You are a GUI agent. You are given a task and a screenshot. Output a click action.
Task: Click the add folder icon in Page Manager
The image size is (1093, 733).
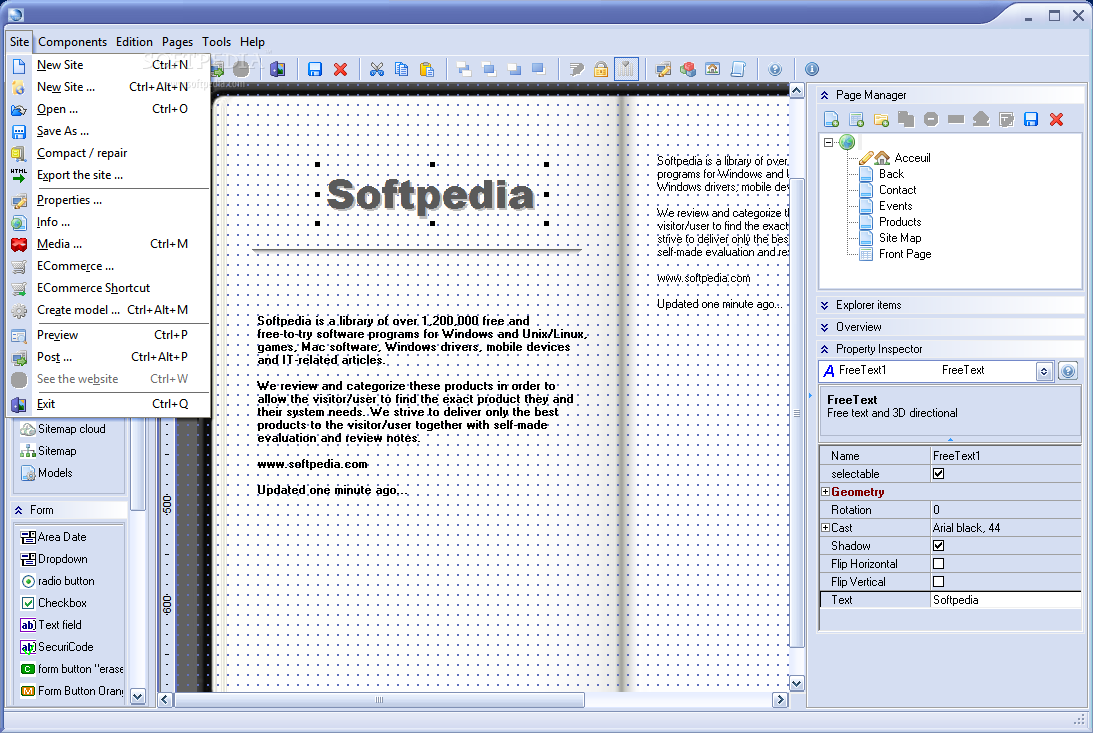(x=881, y=119)
